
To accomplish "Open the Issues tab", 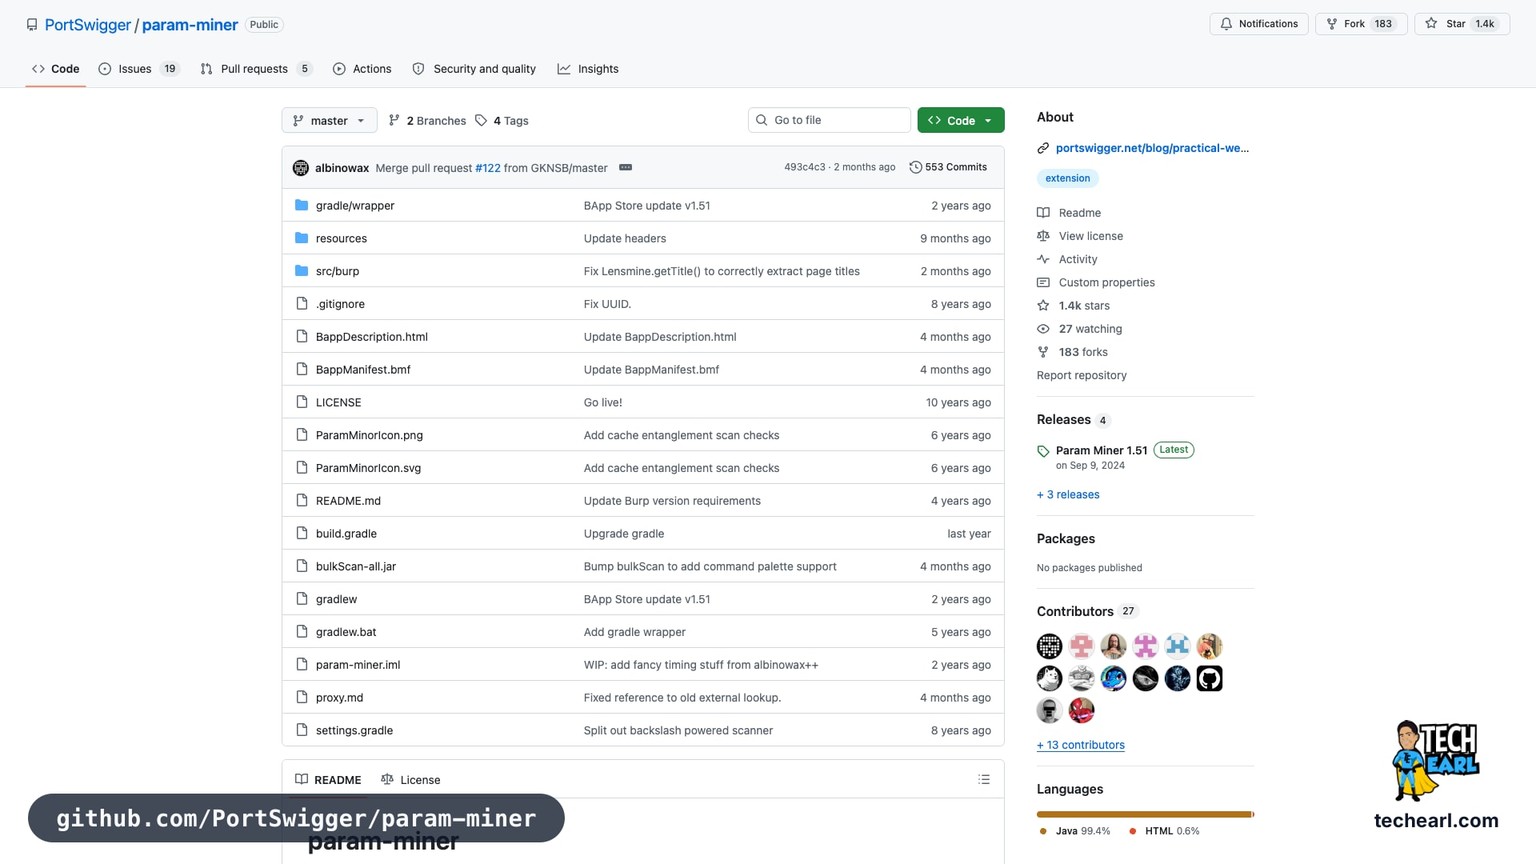I will [138, 69].
